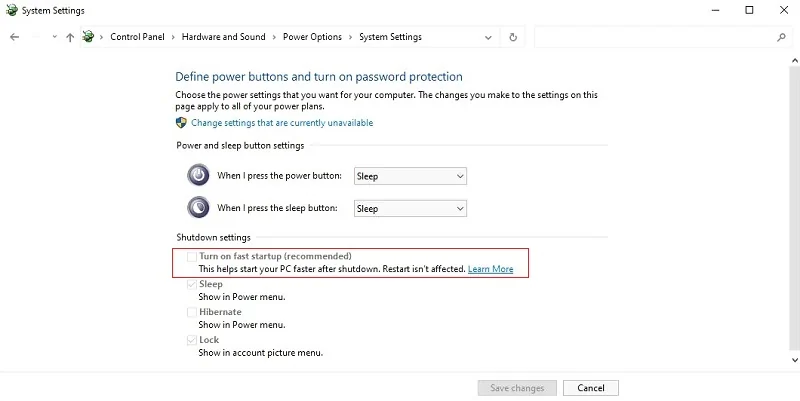Click the Refresh address bar icon
The height and width of the screenshot is (401, 800).
coord(513,37)
